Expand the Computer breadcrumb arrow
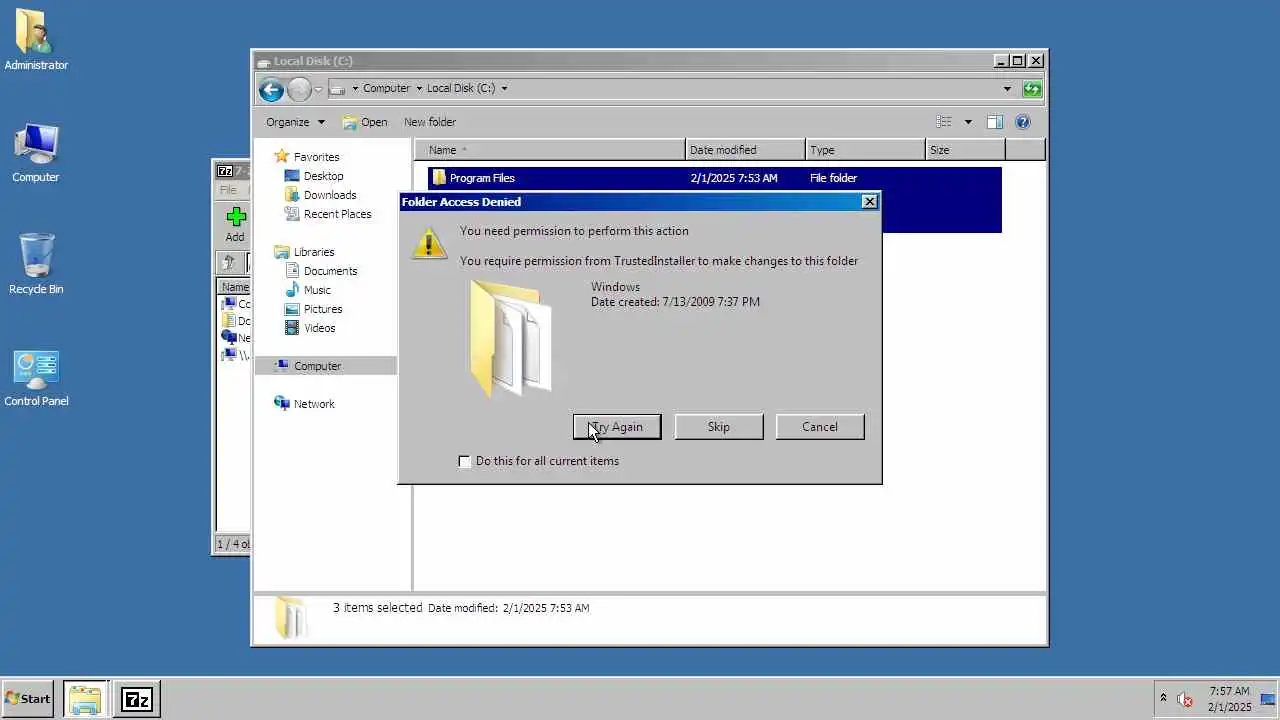 (x=419, y=89)
